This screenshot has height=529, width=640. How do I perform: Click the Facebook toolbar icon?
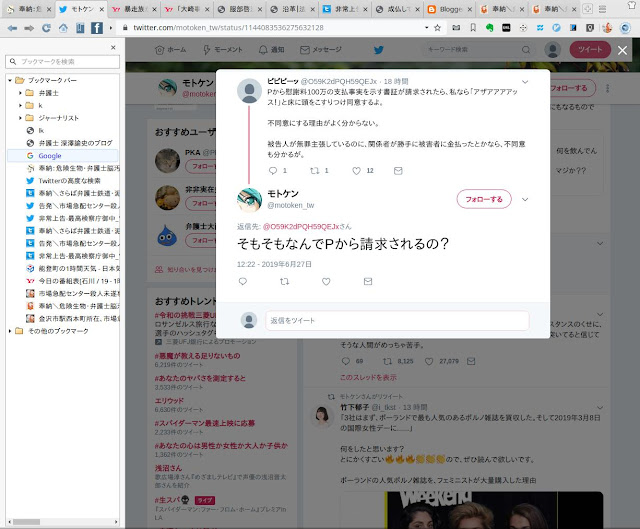pos(97,28)
